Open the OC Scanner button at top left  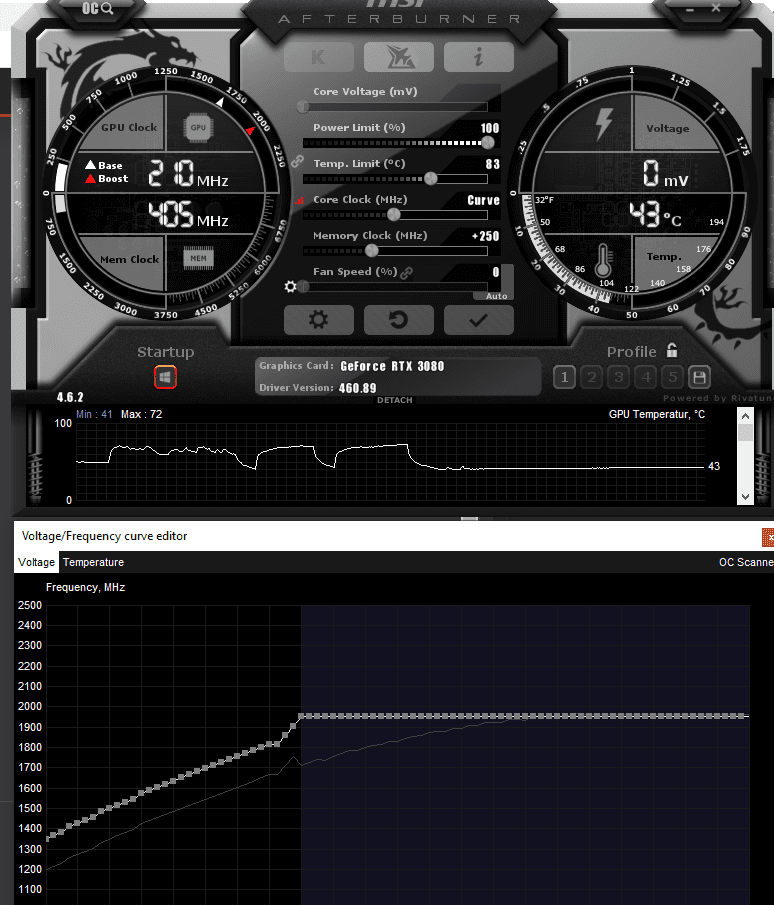[97, 9]
